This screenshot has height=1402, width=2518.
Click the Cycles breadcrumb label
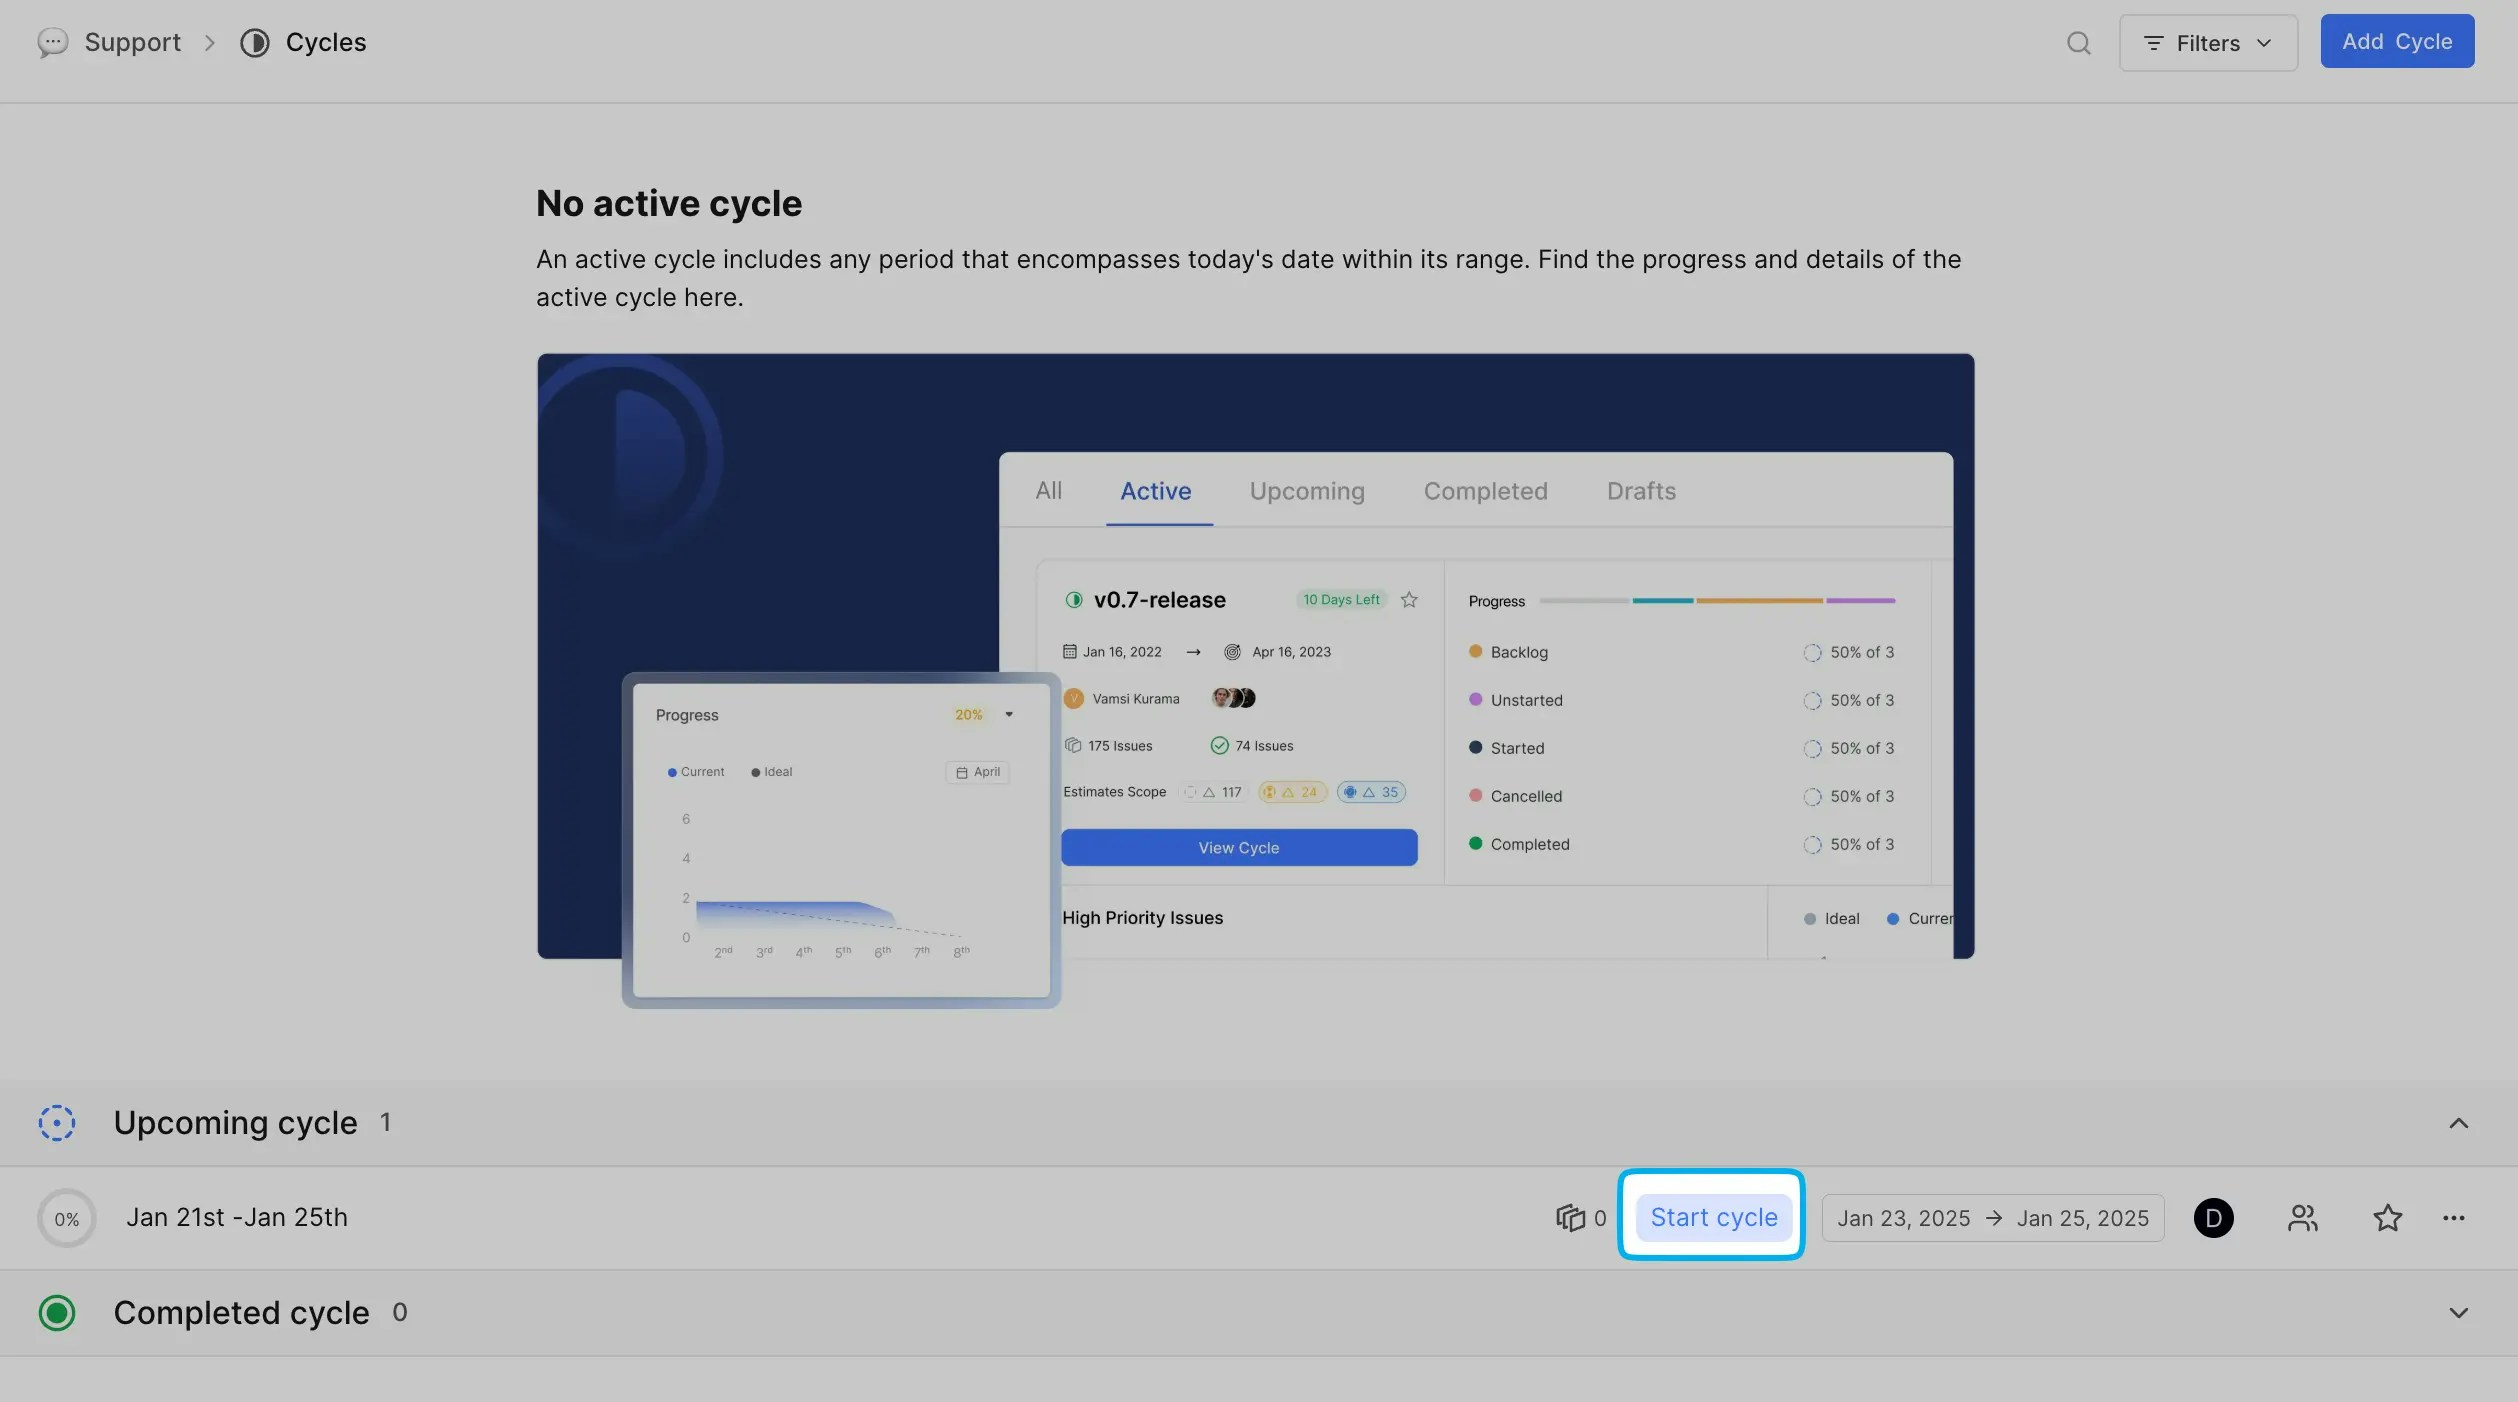pyautogui.click(x=326, y=43)
